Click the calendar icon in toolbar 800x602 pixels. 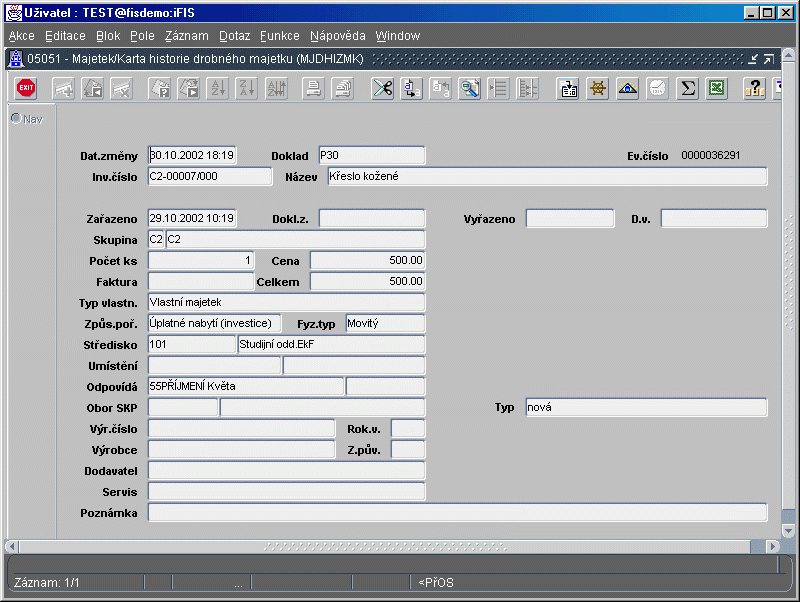569,89
